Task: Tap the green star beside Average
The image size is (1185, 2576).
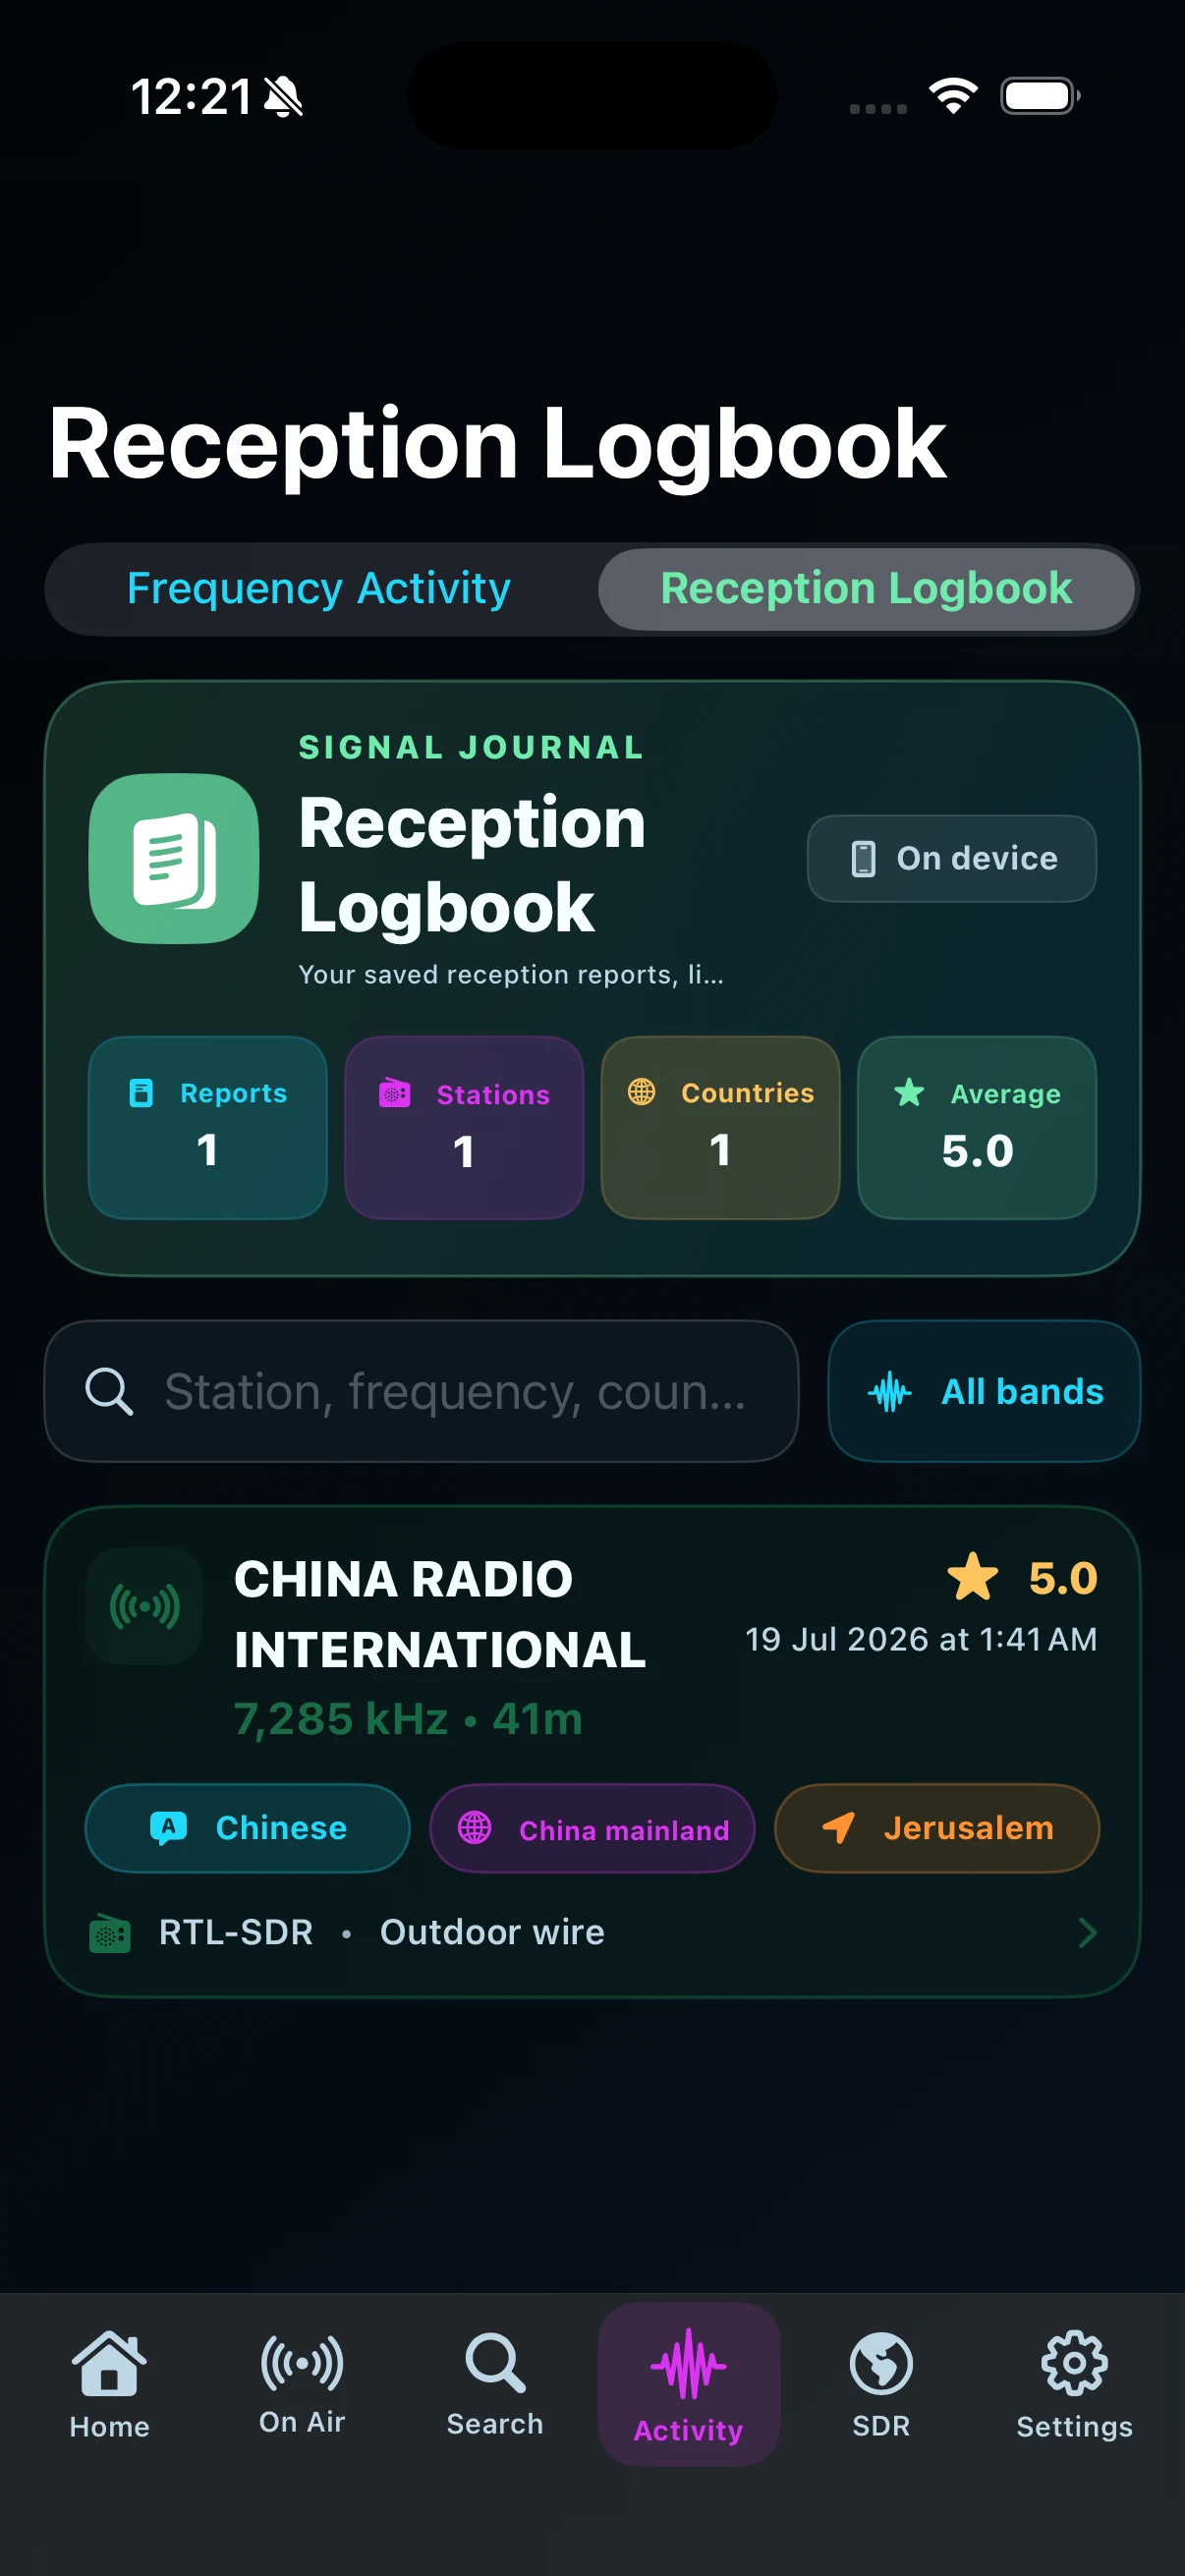Action: pyautogui.click(x=909, y=1092)
